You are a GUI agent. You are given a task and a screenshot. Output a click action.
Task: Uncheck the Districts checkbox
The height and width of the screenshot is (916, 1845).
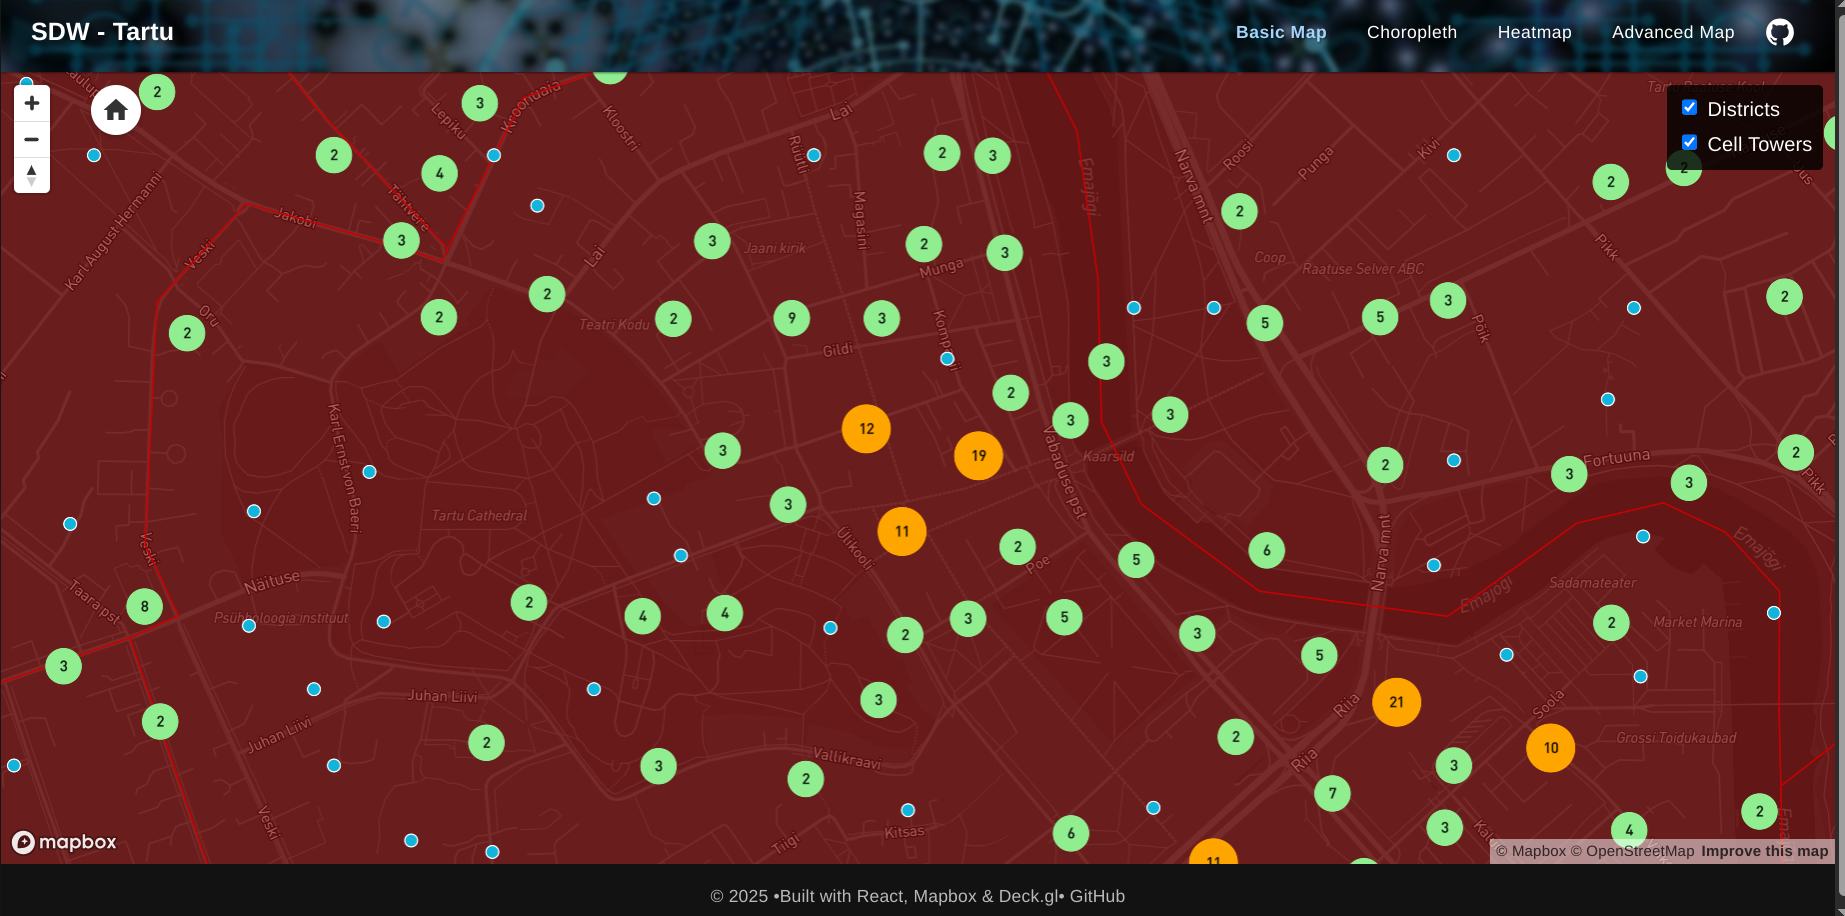(x=1690, y=107)
